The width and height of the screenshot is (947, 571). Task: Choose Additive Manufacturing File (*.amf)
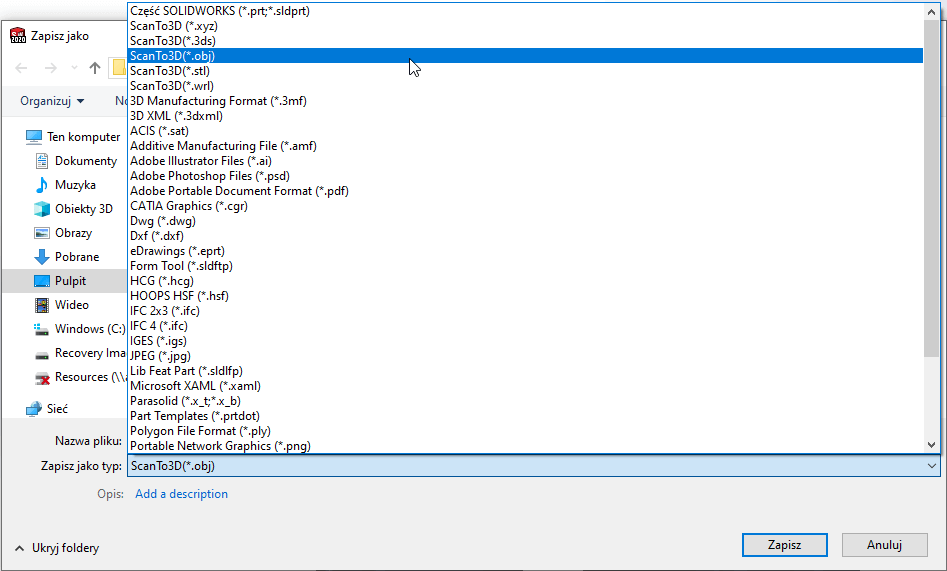tap(525, 146)
